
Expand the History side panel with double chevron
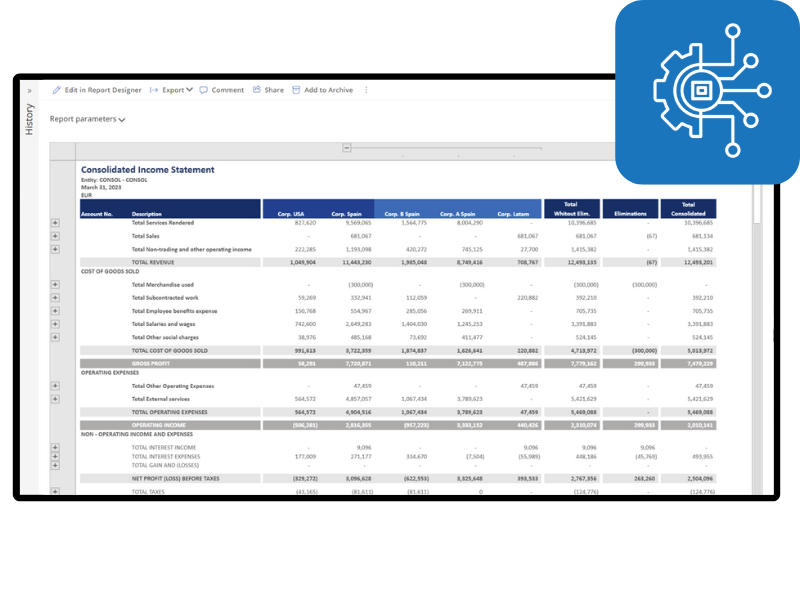pos(29,91)
